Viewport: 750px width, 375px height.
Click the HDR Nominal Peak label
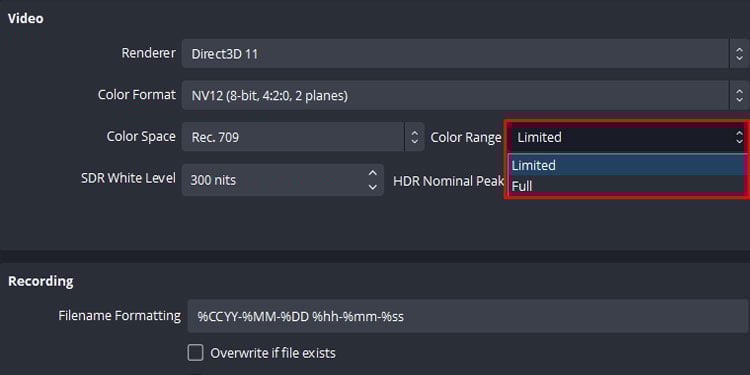point(448,181)
